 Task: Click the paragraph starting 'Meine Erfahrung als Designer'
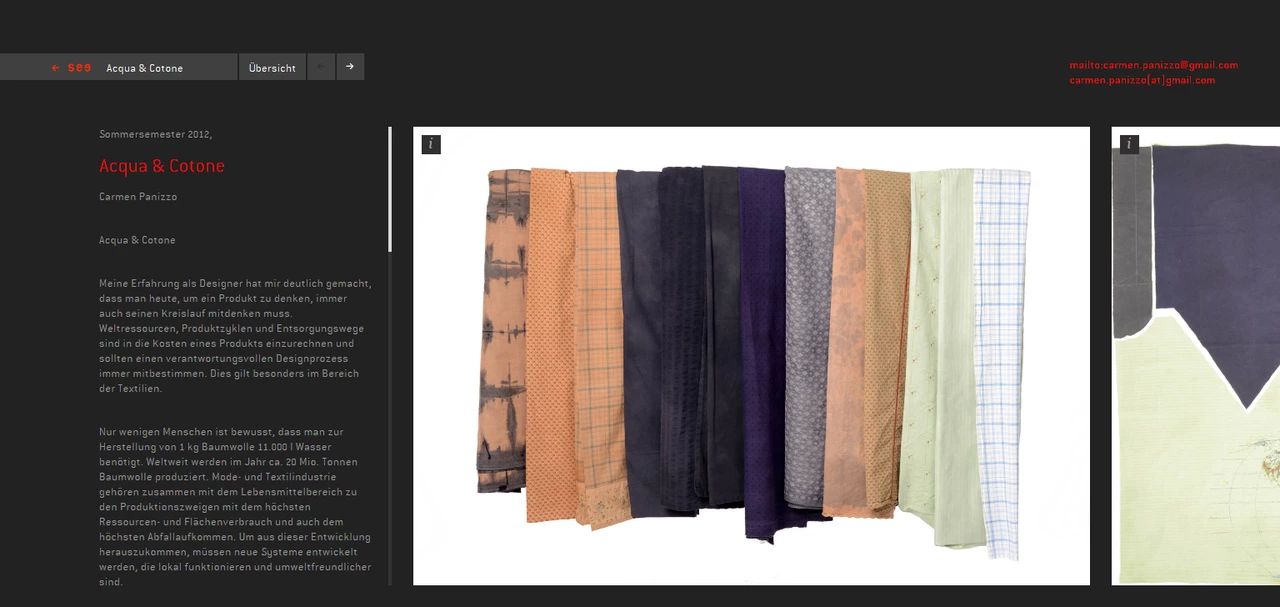point(235,336)
